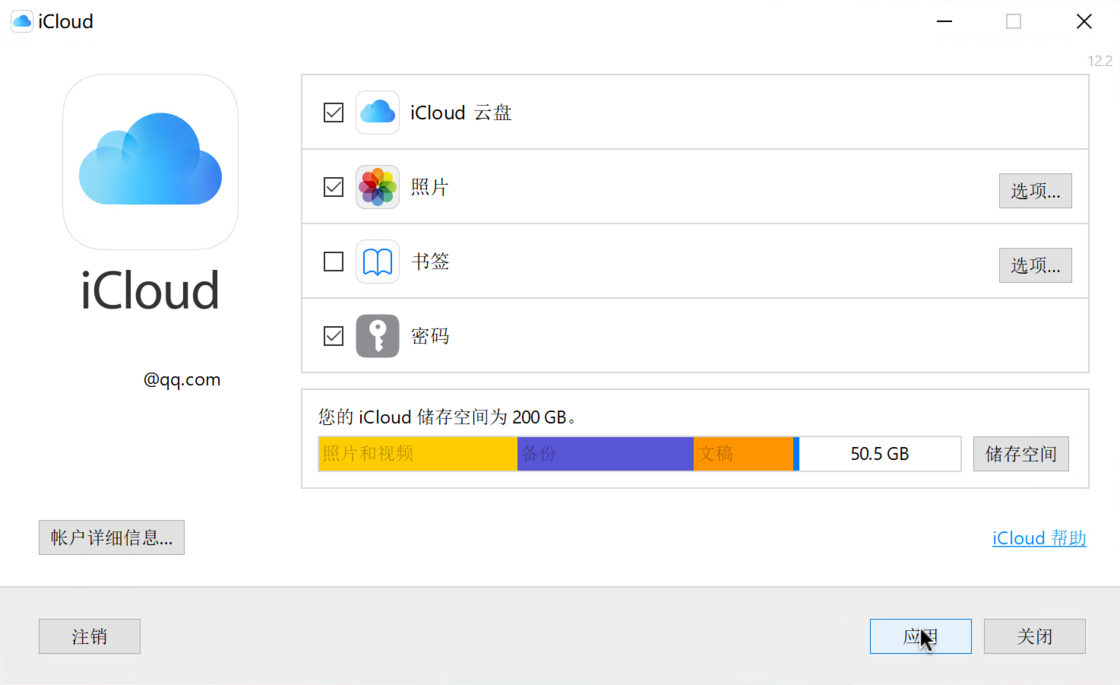Screen dimensions: 1120x685
Task: Click the 密码 gray key icon
Action: [x=377, y=336]
